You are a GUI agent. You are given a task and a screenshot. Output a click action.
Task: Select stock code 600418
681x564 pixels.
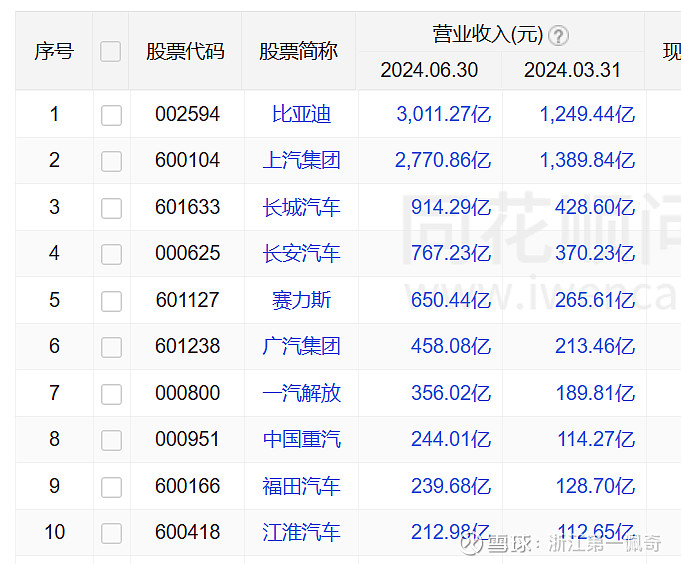[x=188, y=532]
